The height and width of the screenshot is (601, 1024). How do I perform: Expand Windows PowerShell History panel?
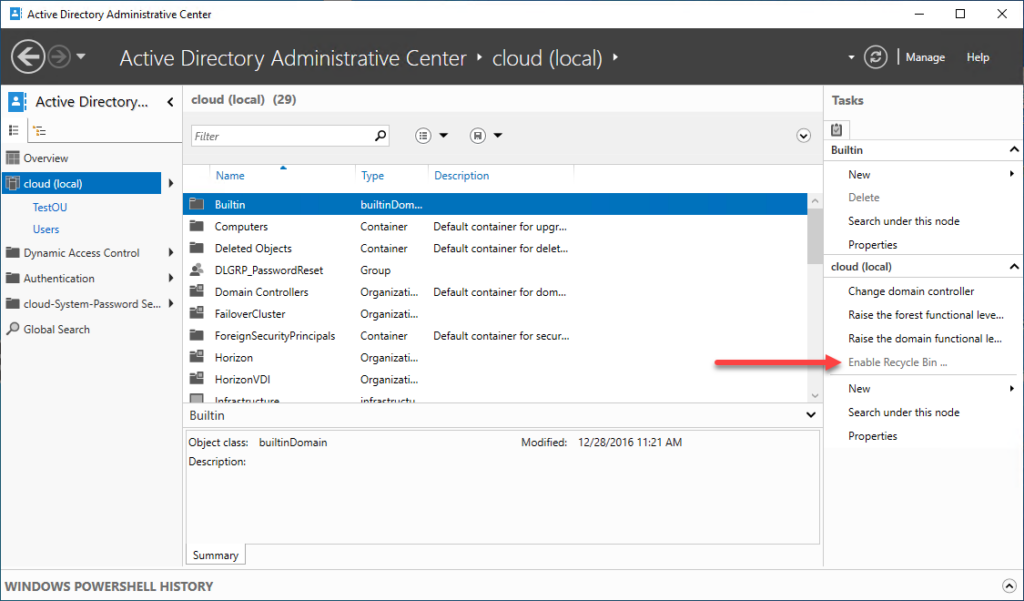coord(1009,586)
